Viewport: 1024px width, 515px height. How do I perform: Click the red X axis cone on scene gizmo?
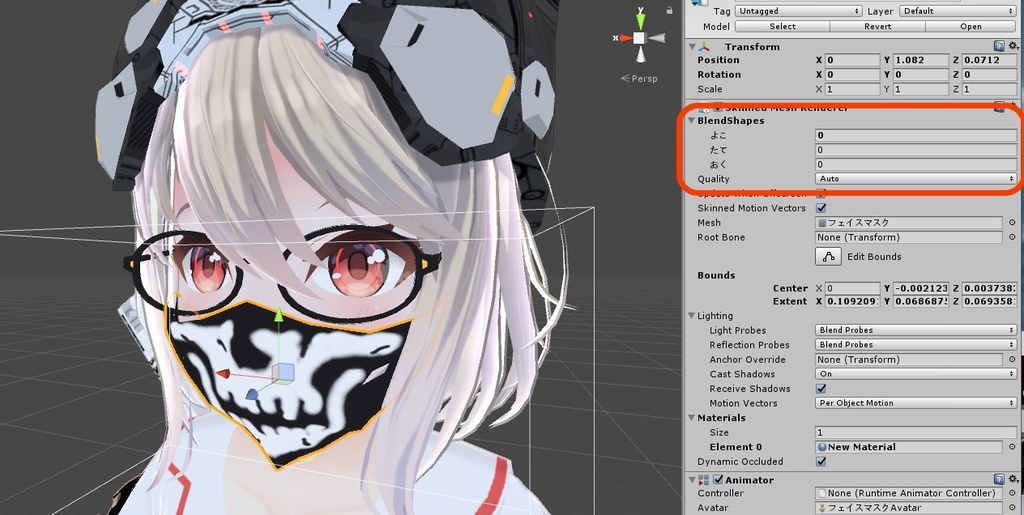coord(625,38)
